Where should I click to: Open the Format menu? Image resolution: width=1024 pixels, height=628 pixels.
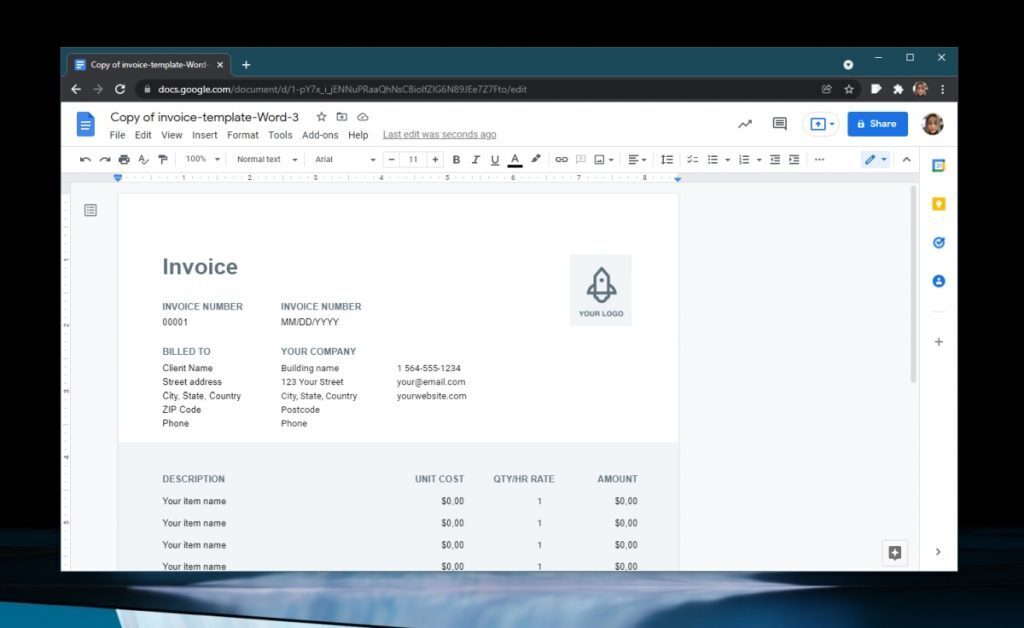242,134
